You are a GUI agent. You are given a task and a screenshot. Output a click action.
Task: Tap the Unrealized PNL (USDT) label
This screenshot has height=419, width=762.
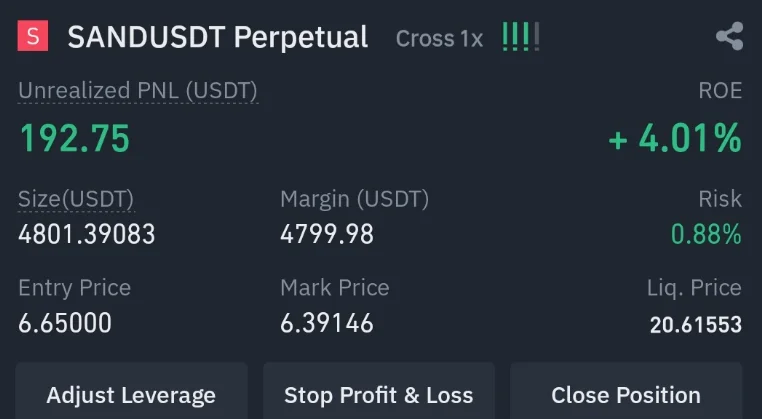pyautogui.click(x=138, y=91)
